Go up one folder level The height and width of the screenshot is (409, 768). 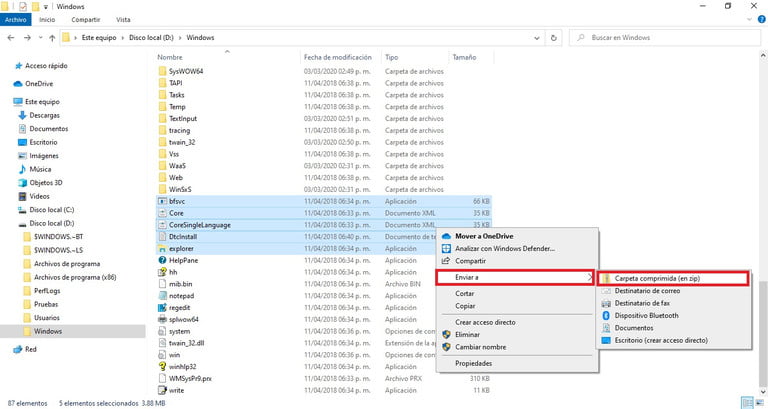click(52, 38)
